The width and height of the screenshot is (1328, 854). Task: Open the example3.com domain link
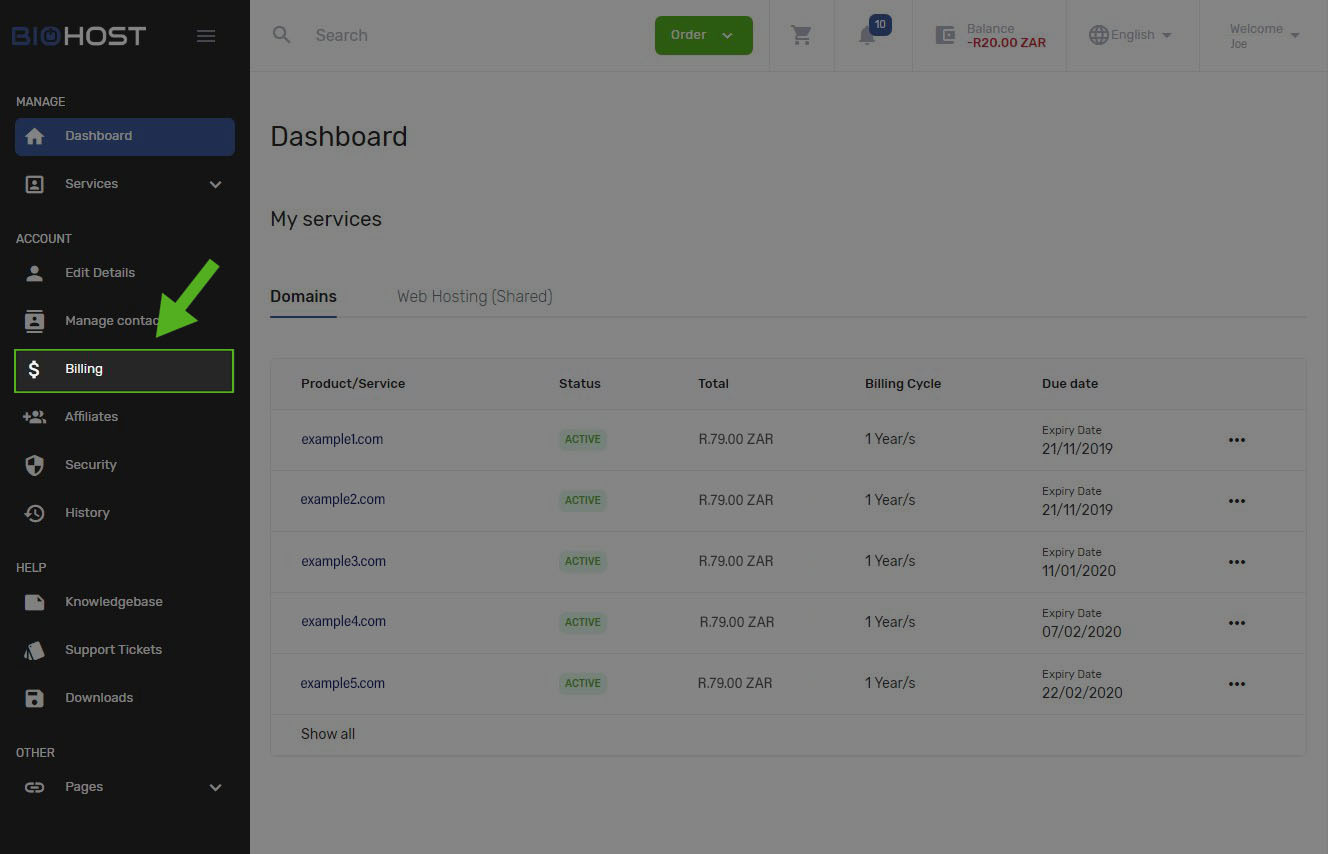pyautogui.click(x=343, y=561)
